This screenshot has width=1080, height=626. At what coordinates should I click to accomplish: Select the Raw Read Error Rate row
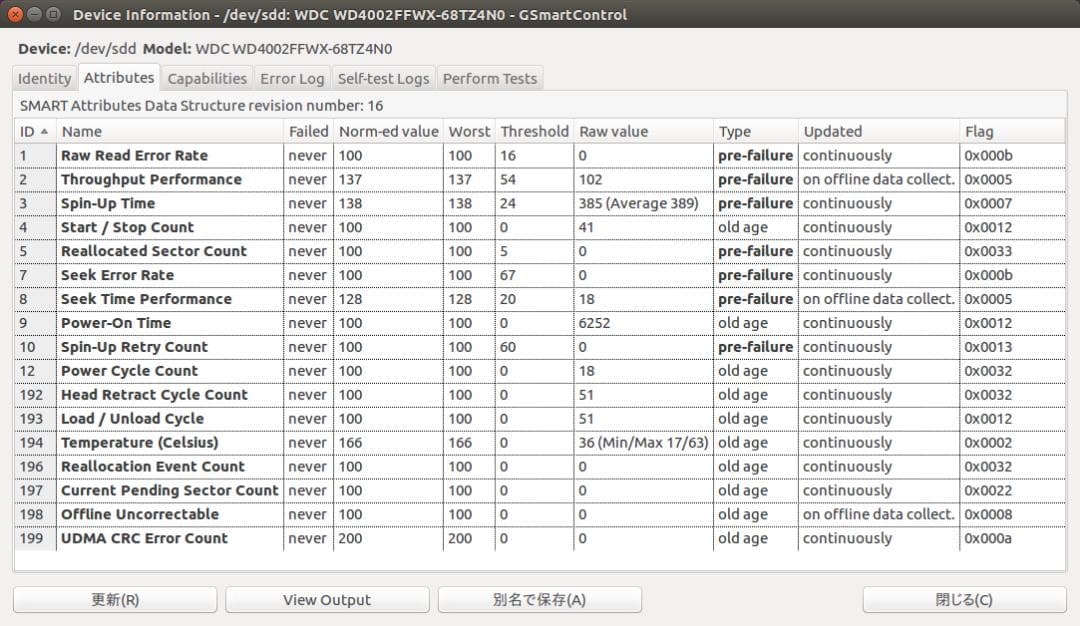pyautogui.click(x=134, y=156)
